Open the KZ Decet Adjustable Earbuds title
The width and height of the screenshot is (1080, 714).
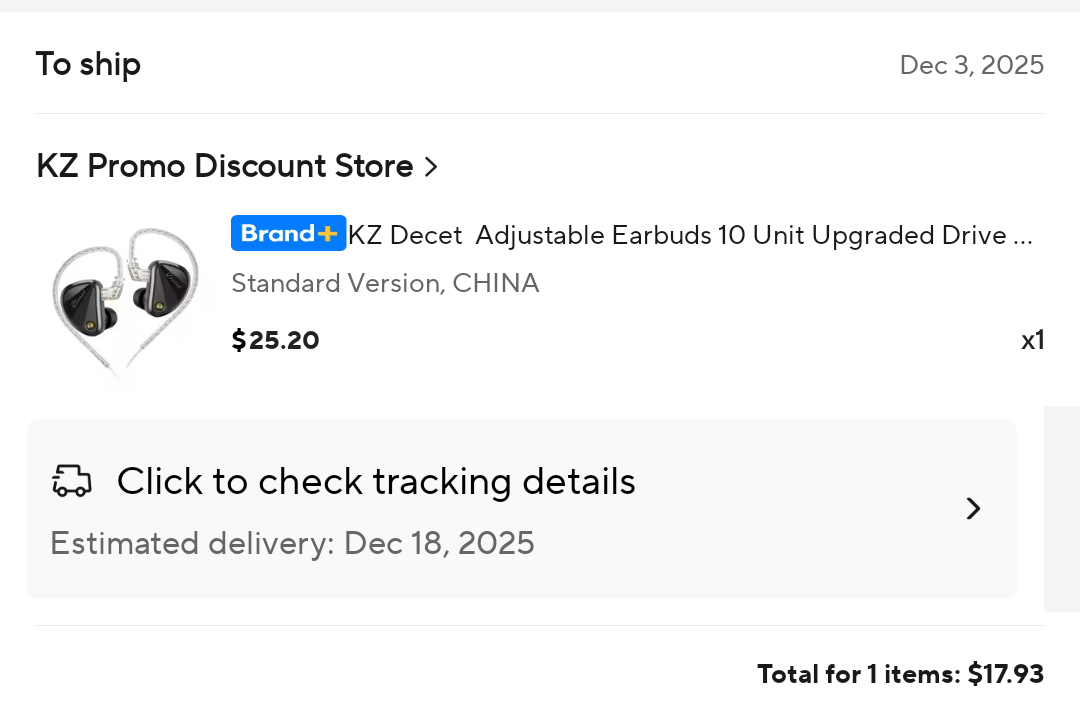(x=678, y=235)
